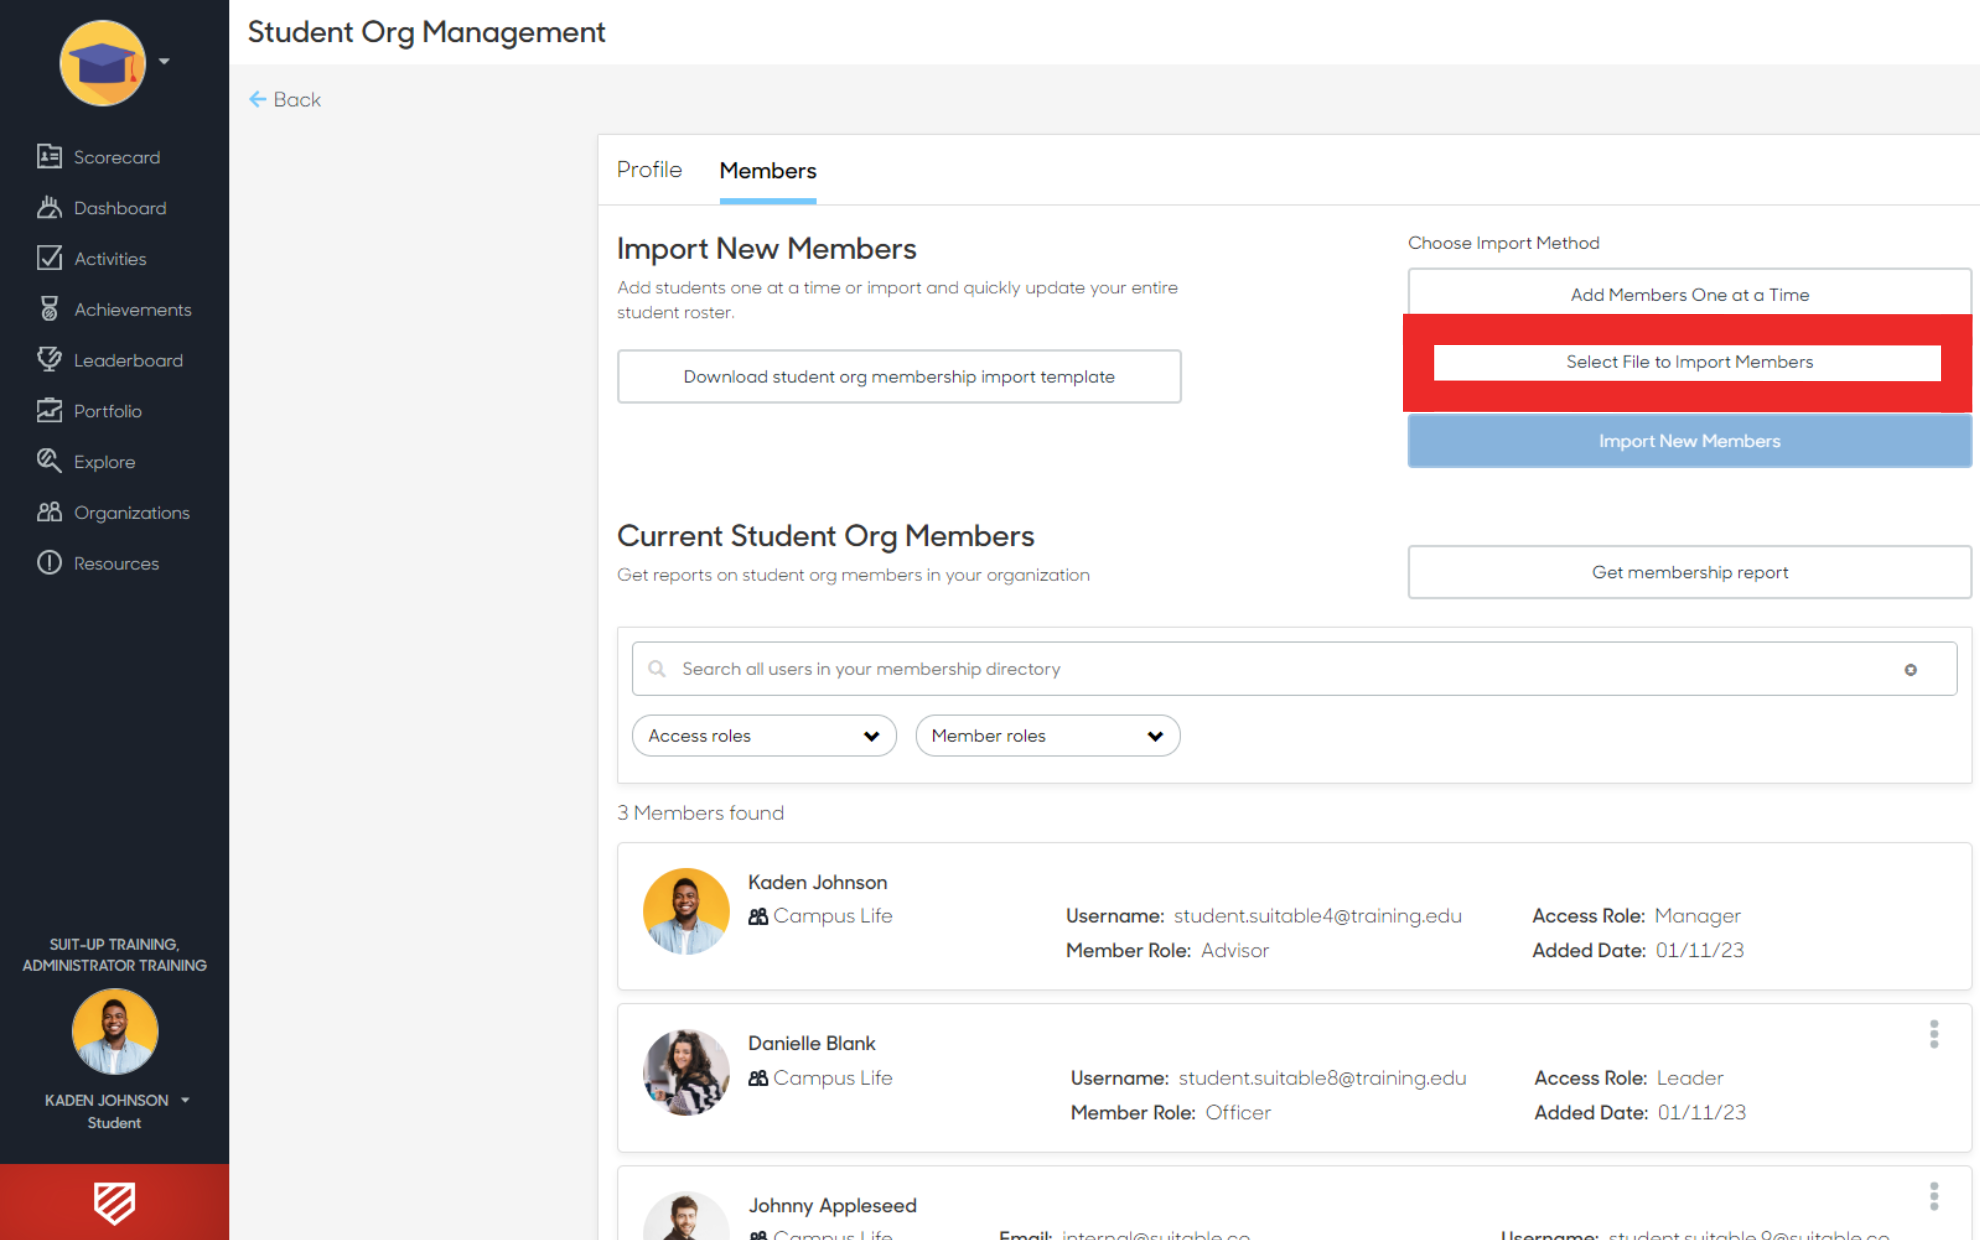Open Scorecard from the sidebar
Viewport: 1980px width, 1240px height.
pos(98,157)
